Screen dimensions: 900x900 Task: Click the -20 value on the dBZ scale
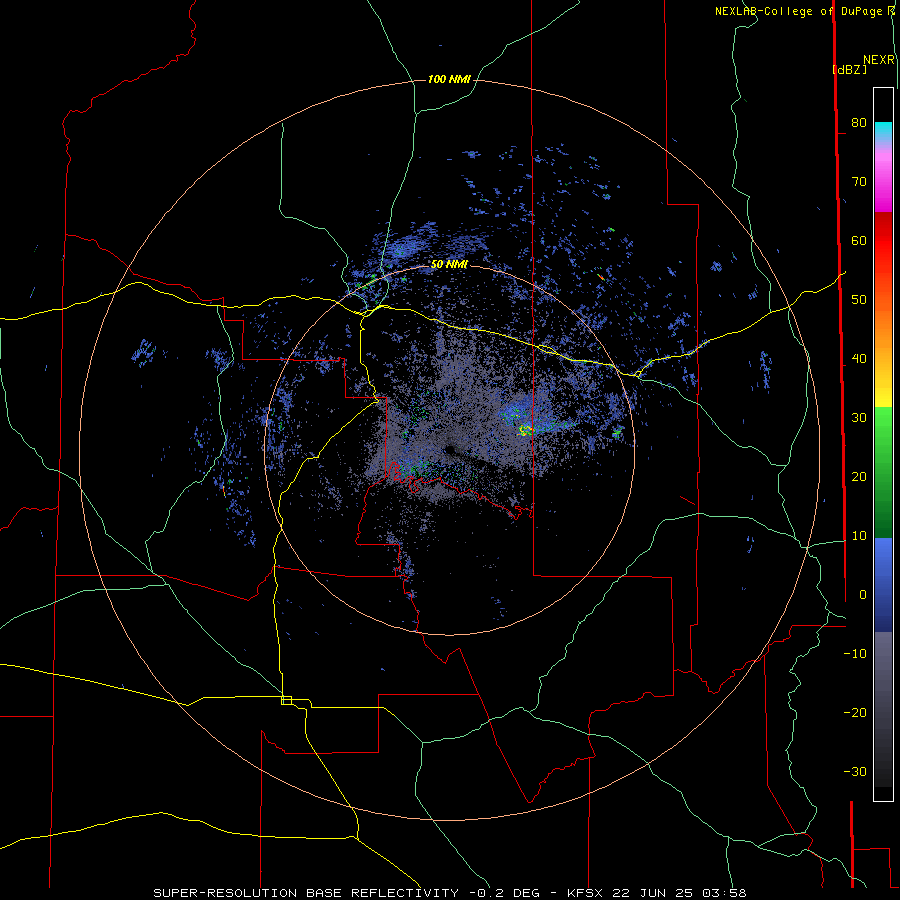(855, 713)
